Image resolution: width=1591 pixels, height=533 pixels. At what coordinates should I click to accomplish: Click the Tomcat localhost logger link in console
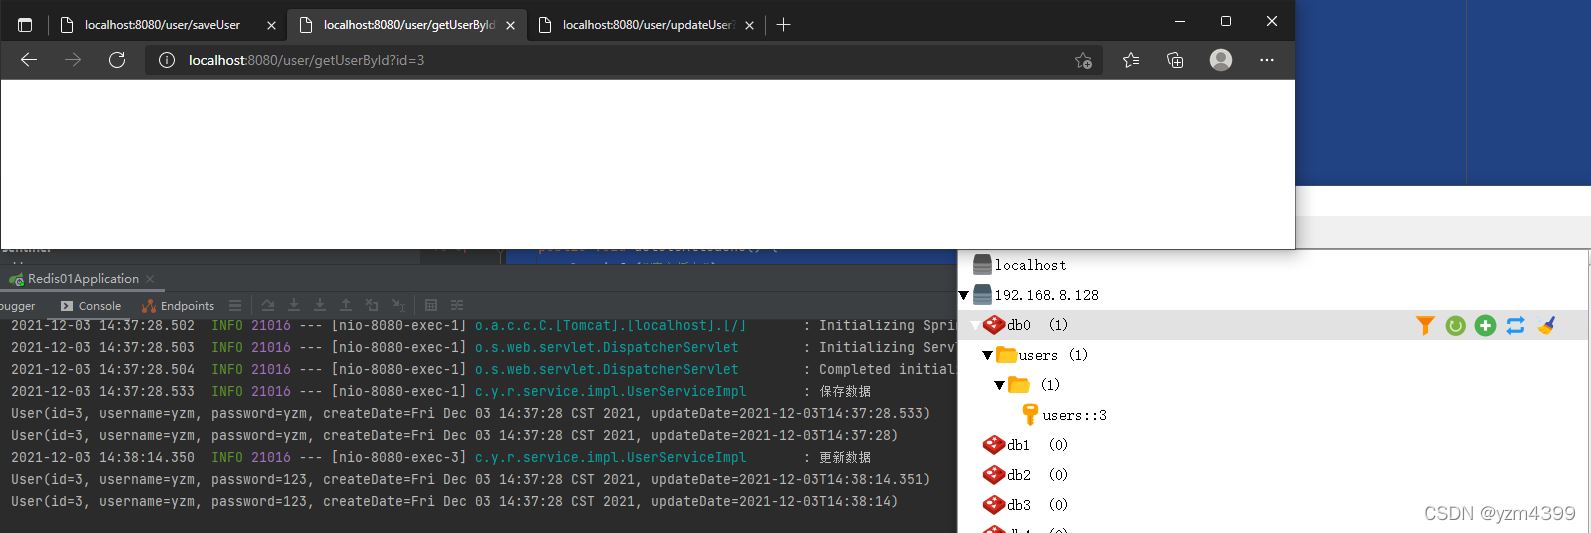610,325
